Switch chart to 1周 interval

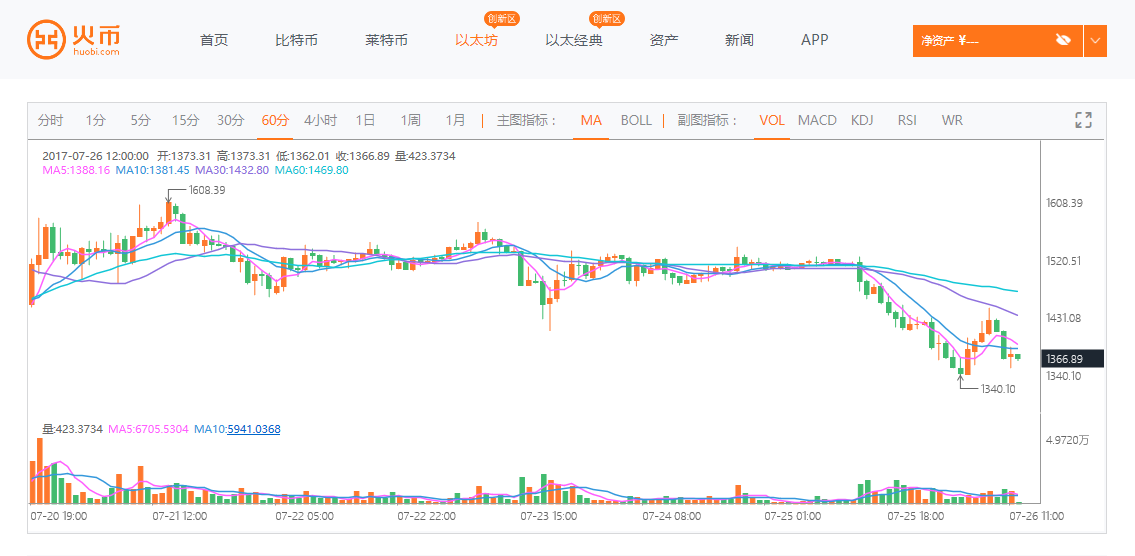coord(410,120)
